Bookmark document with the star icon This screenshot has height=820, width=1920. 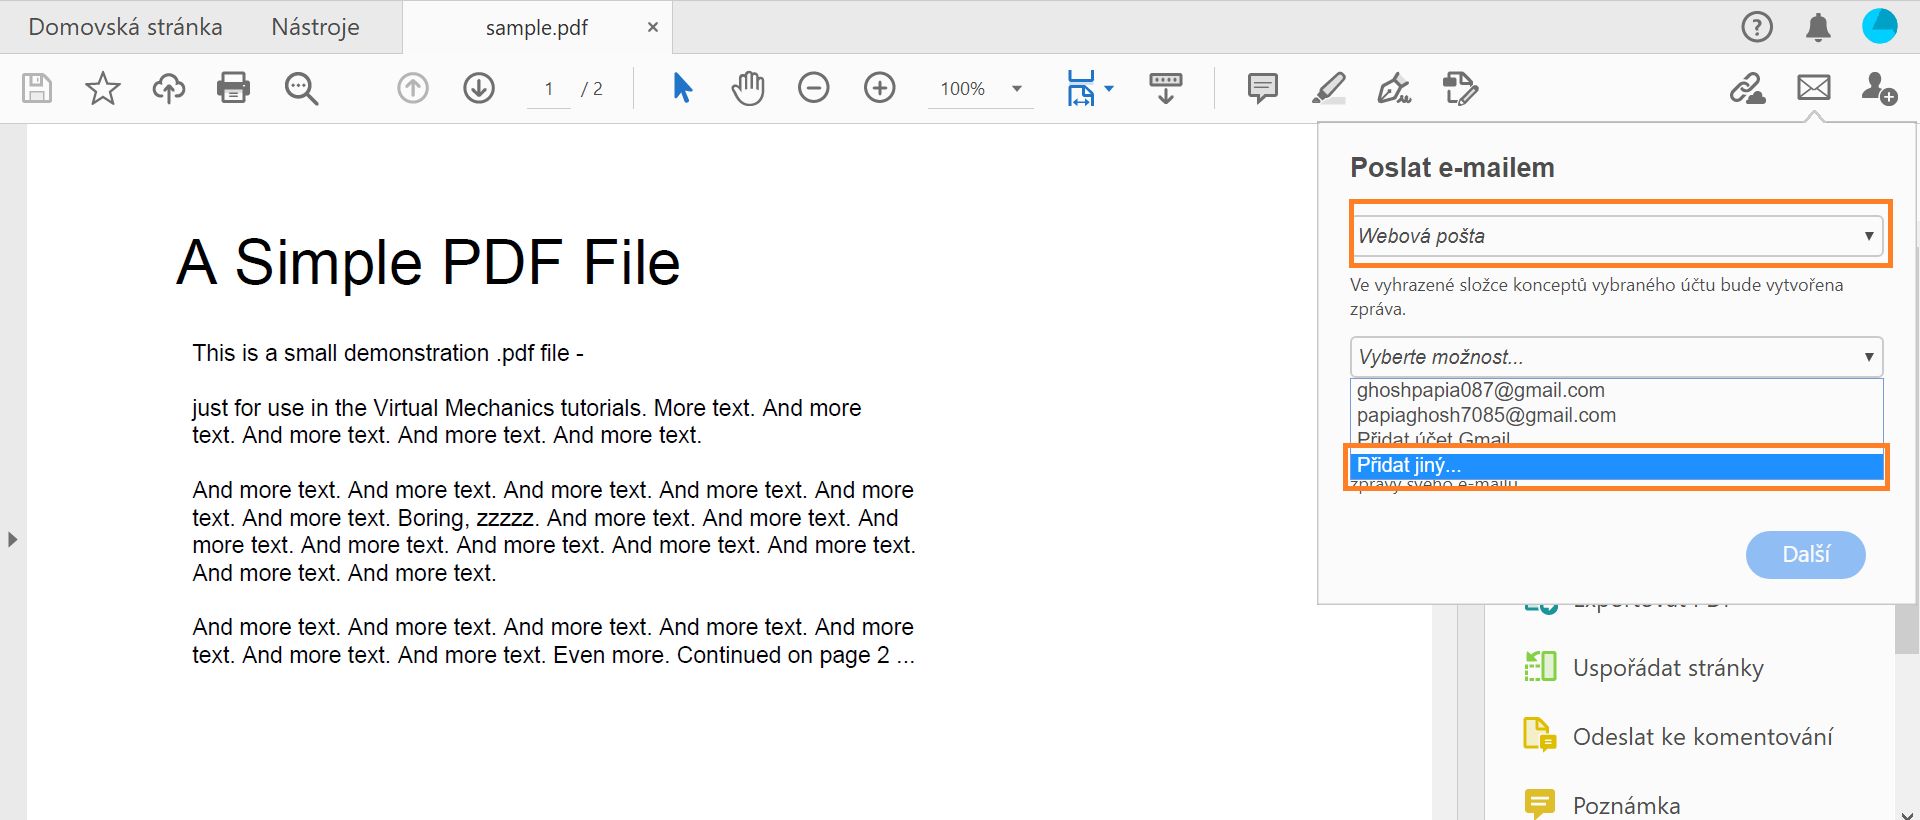click(102, 88)
